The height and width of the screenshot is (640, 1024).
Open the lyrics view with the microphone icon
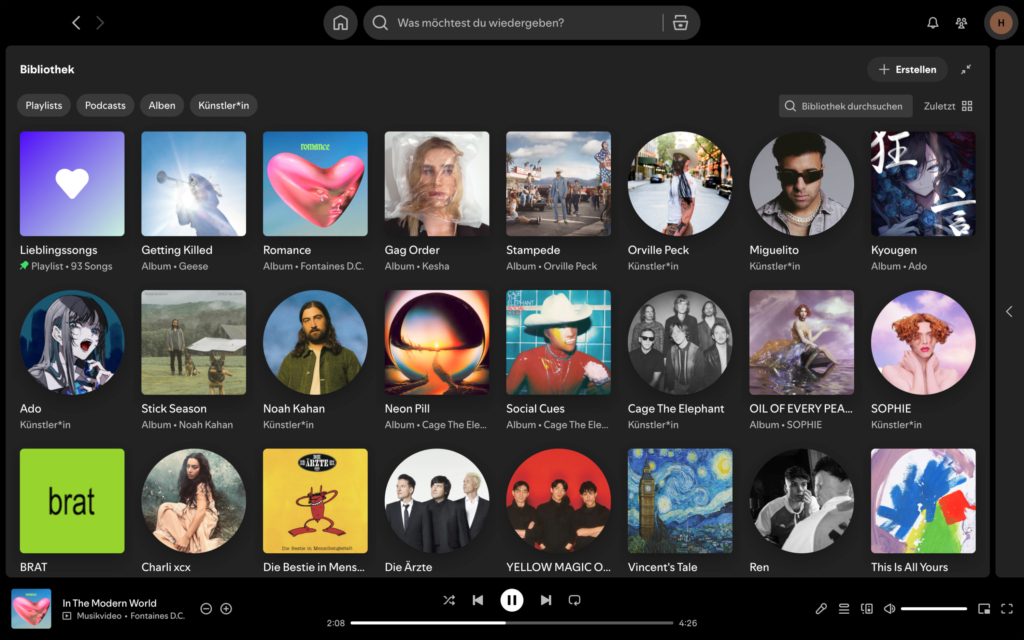[x=822, y=608]
